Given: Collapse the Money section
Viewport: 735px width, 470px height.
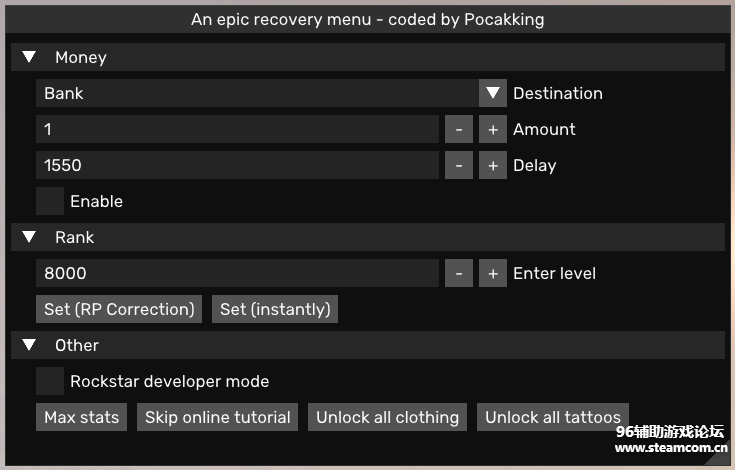Looking at the screenshot, I should [x=29, y=57].
